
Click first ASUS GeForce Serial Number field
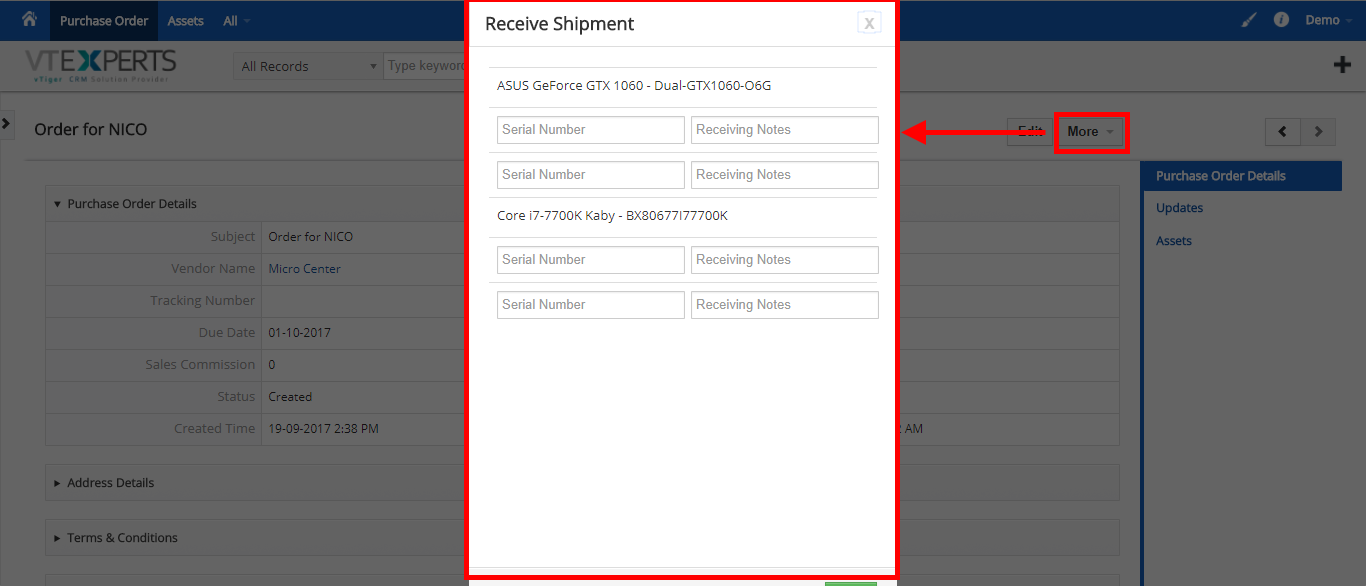591,130
